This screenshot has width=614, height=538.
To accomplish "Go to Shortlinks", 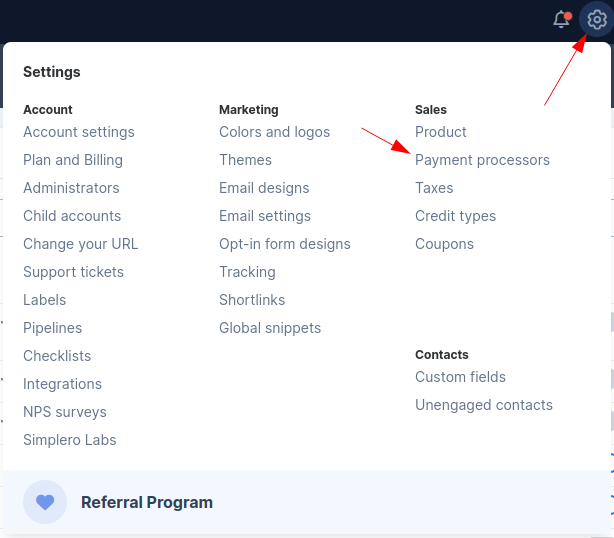I will point(252,300).
